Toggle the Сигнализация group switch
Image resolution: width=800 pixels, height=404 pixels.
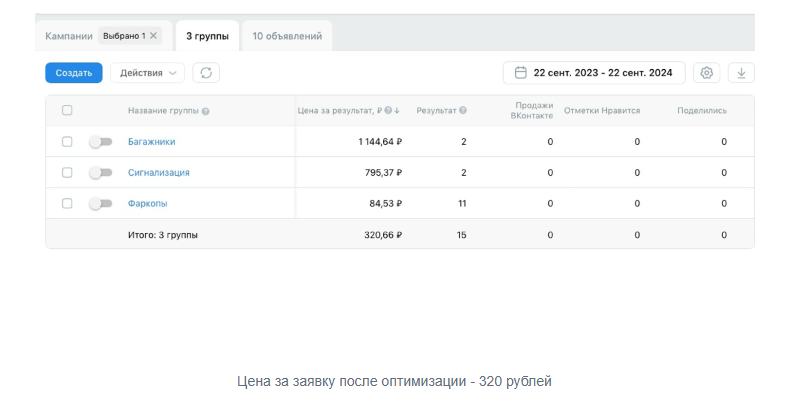(x=101, y=173)
